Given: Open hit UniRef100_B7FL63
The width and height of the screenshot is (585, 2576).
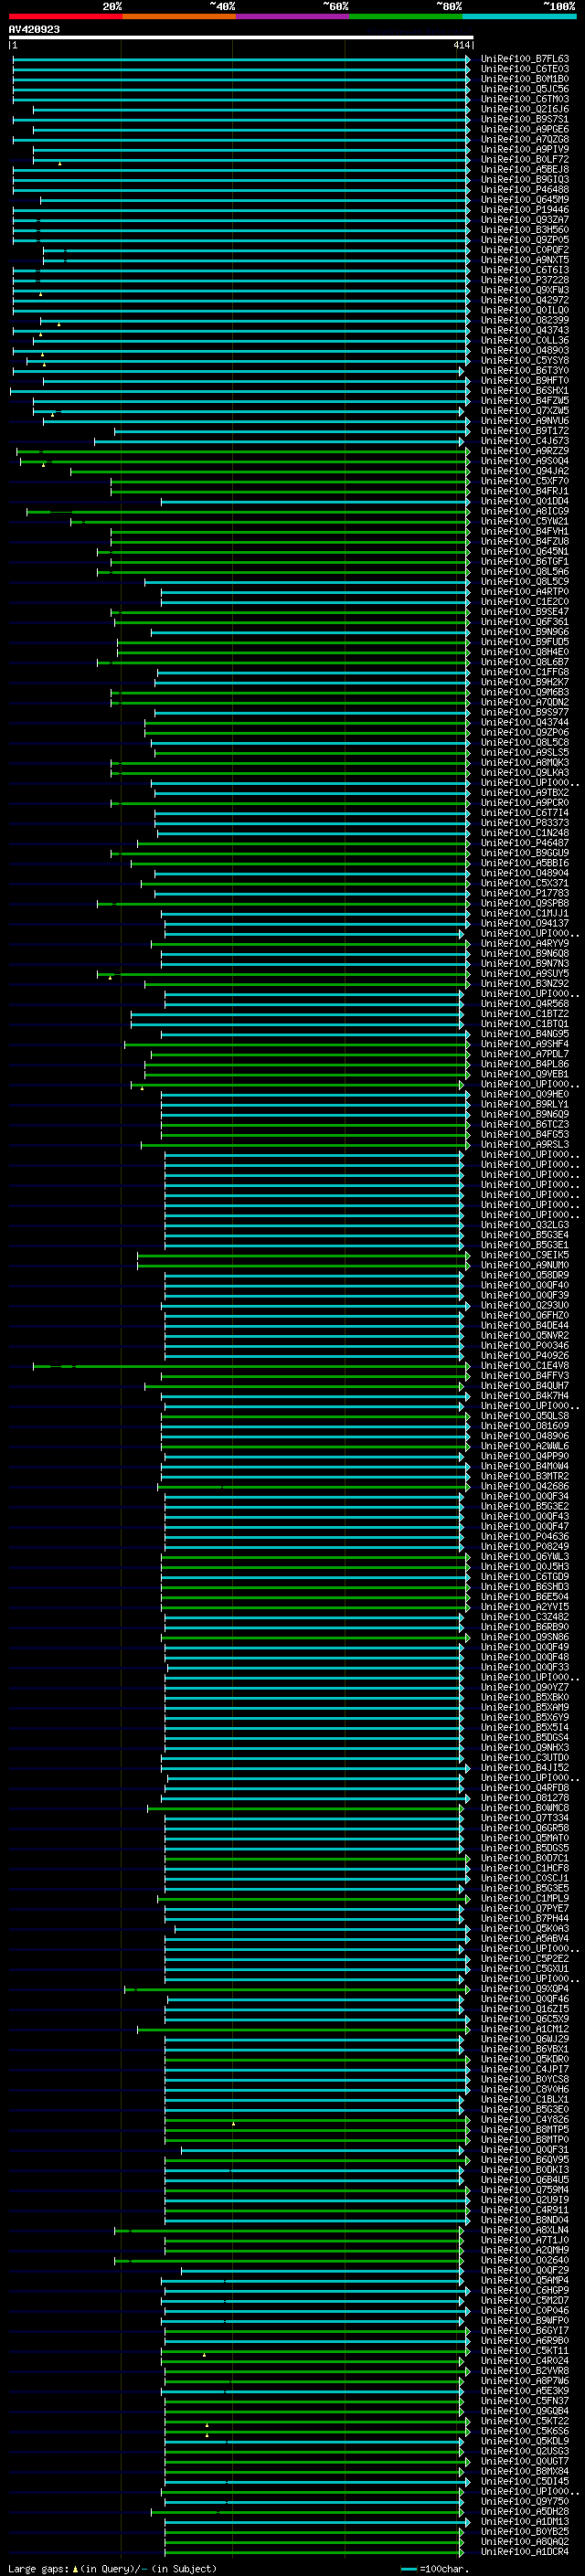Looking at the screenshot, I should point(525,59).
